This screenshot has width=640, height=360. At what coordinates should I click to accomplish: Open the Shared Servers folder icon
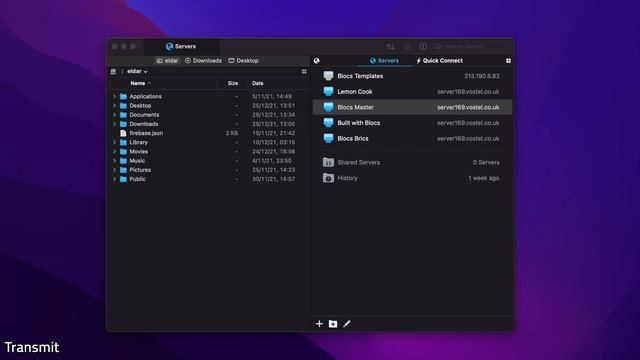328,162
